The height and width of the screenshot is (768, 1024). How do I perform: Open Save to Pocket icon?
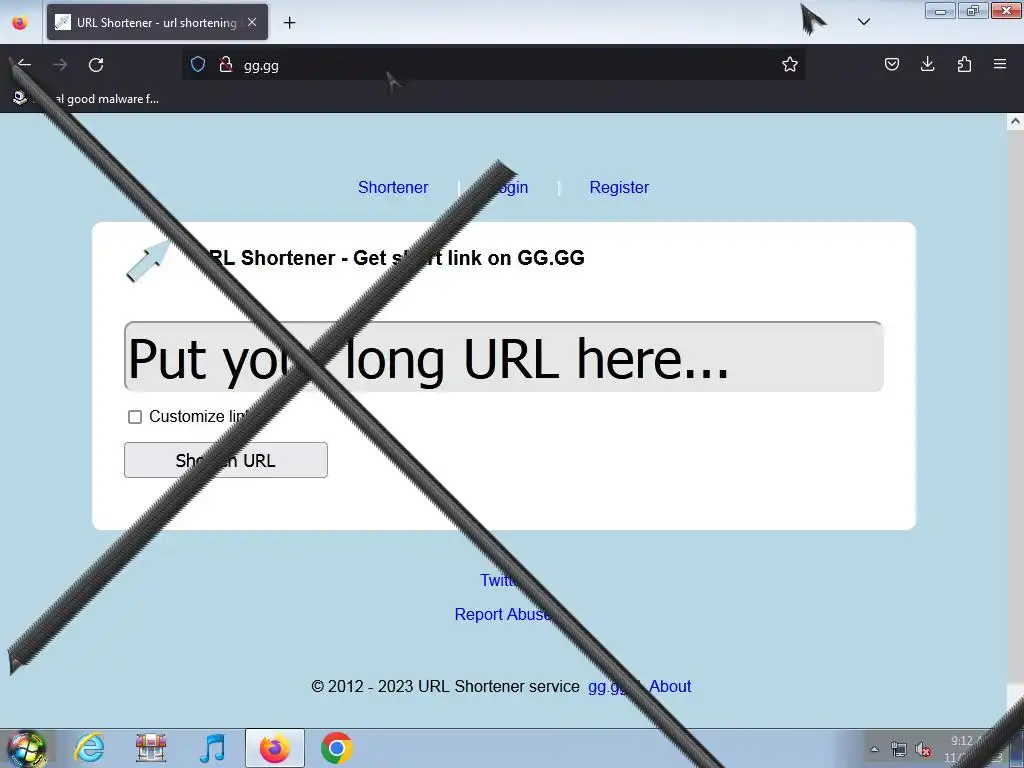tap(891, 64)
